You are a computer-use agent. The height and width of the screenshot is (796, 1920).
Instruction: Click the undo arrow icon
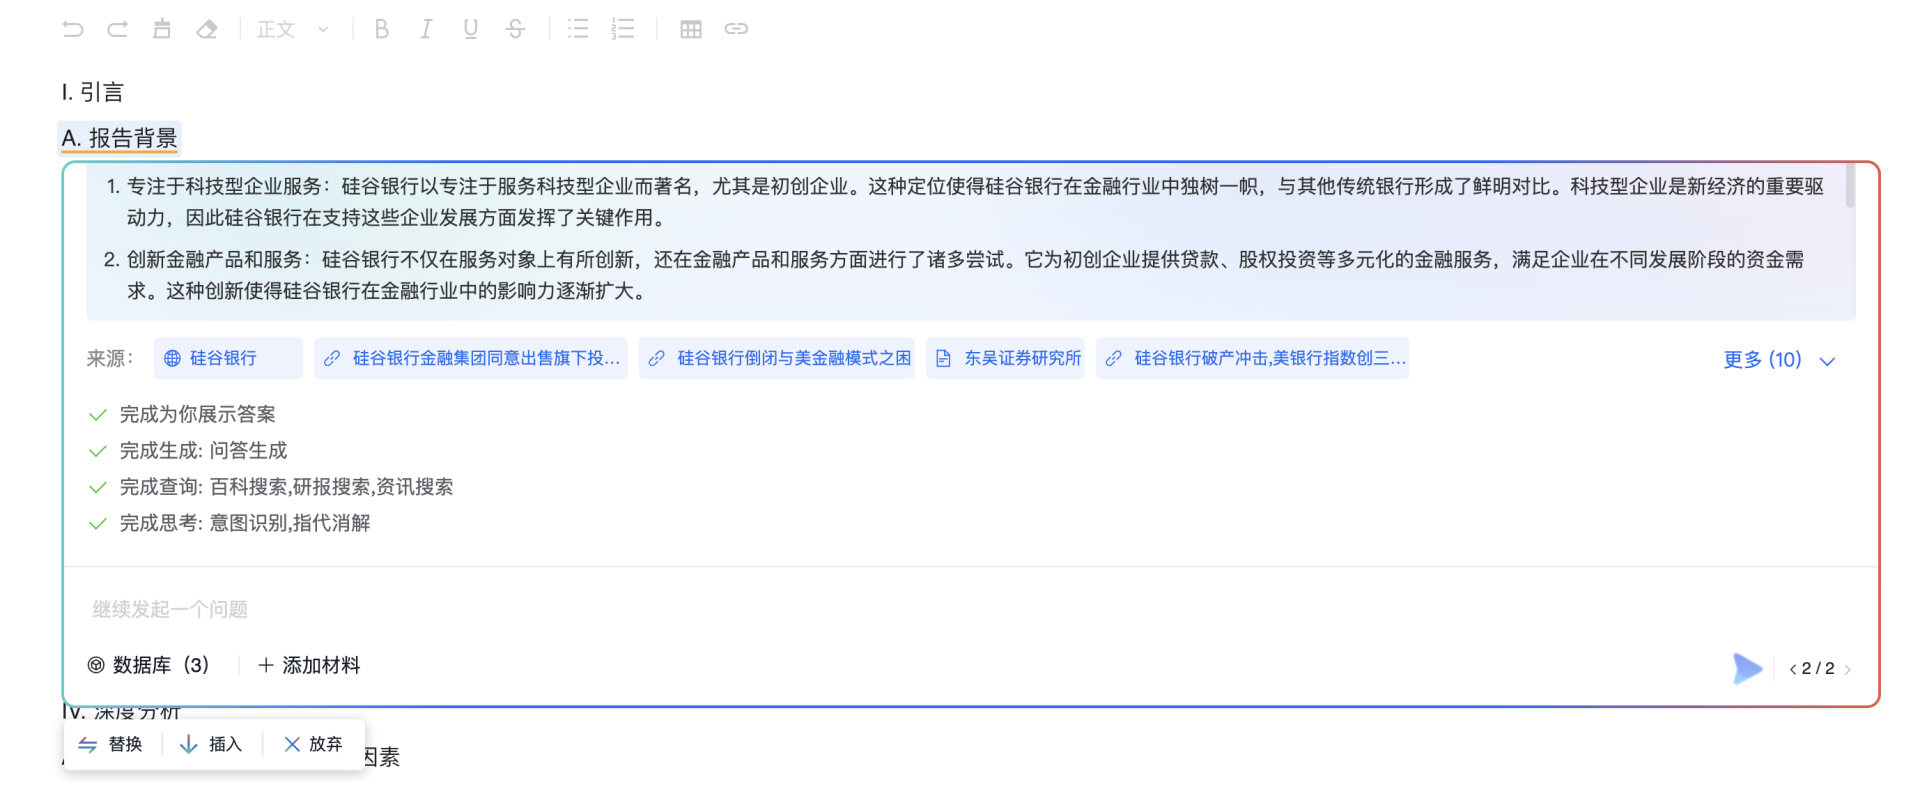click(73, 29)
